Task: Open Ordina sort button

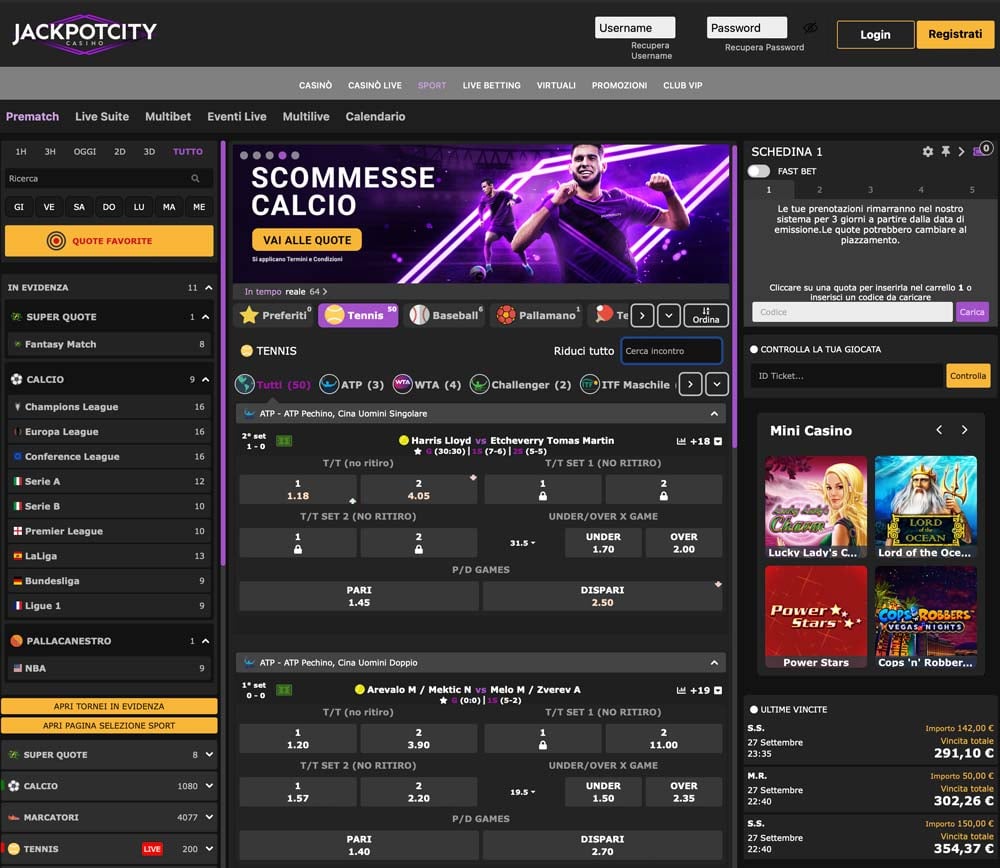Action: [705, 315]
